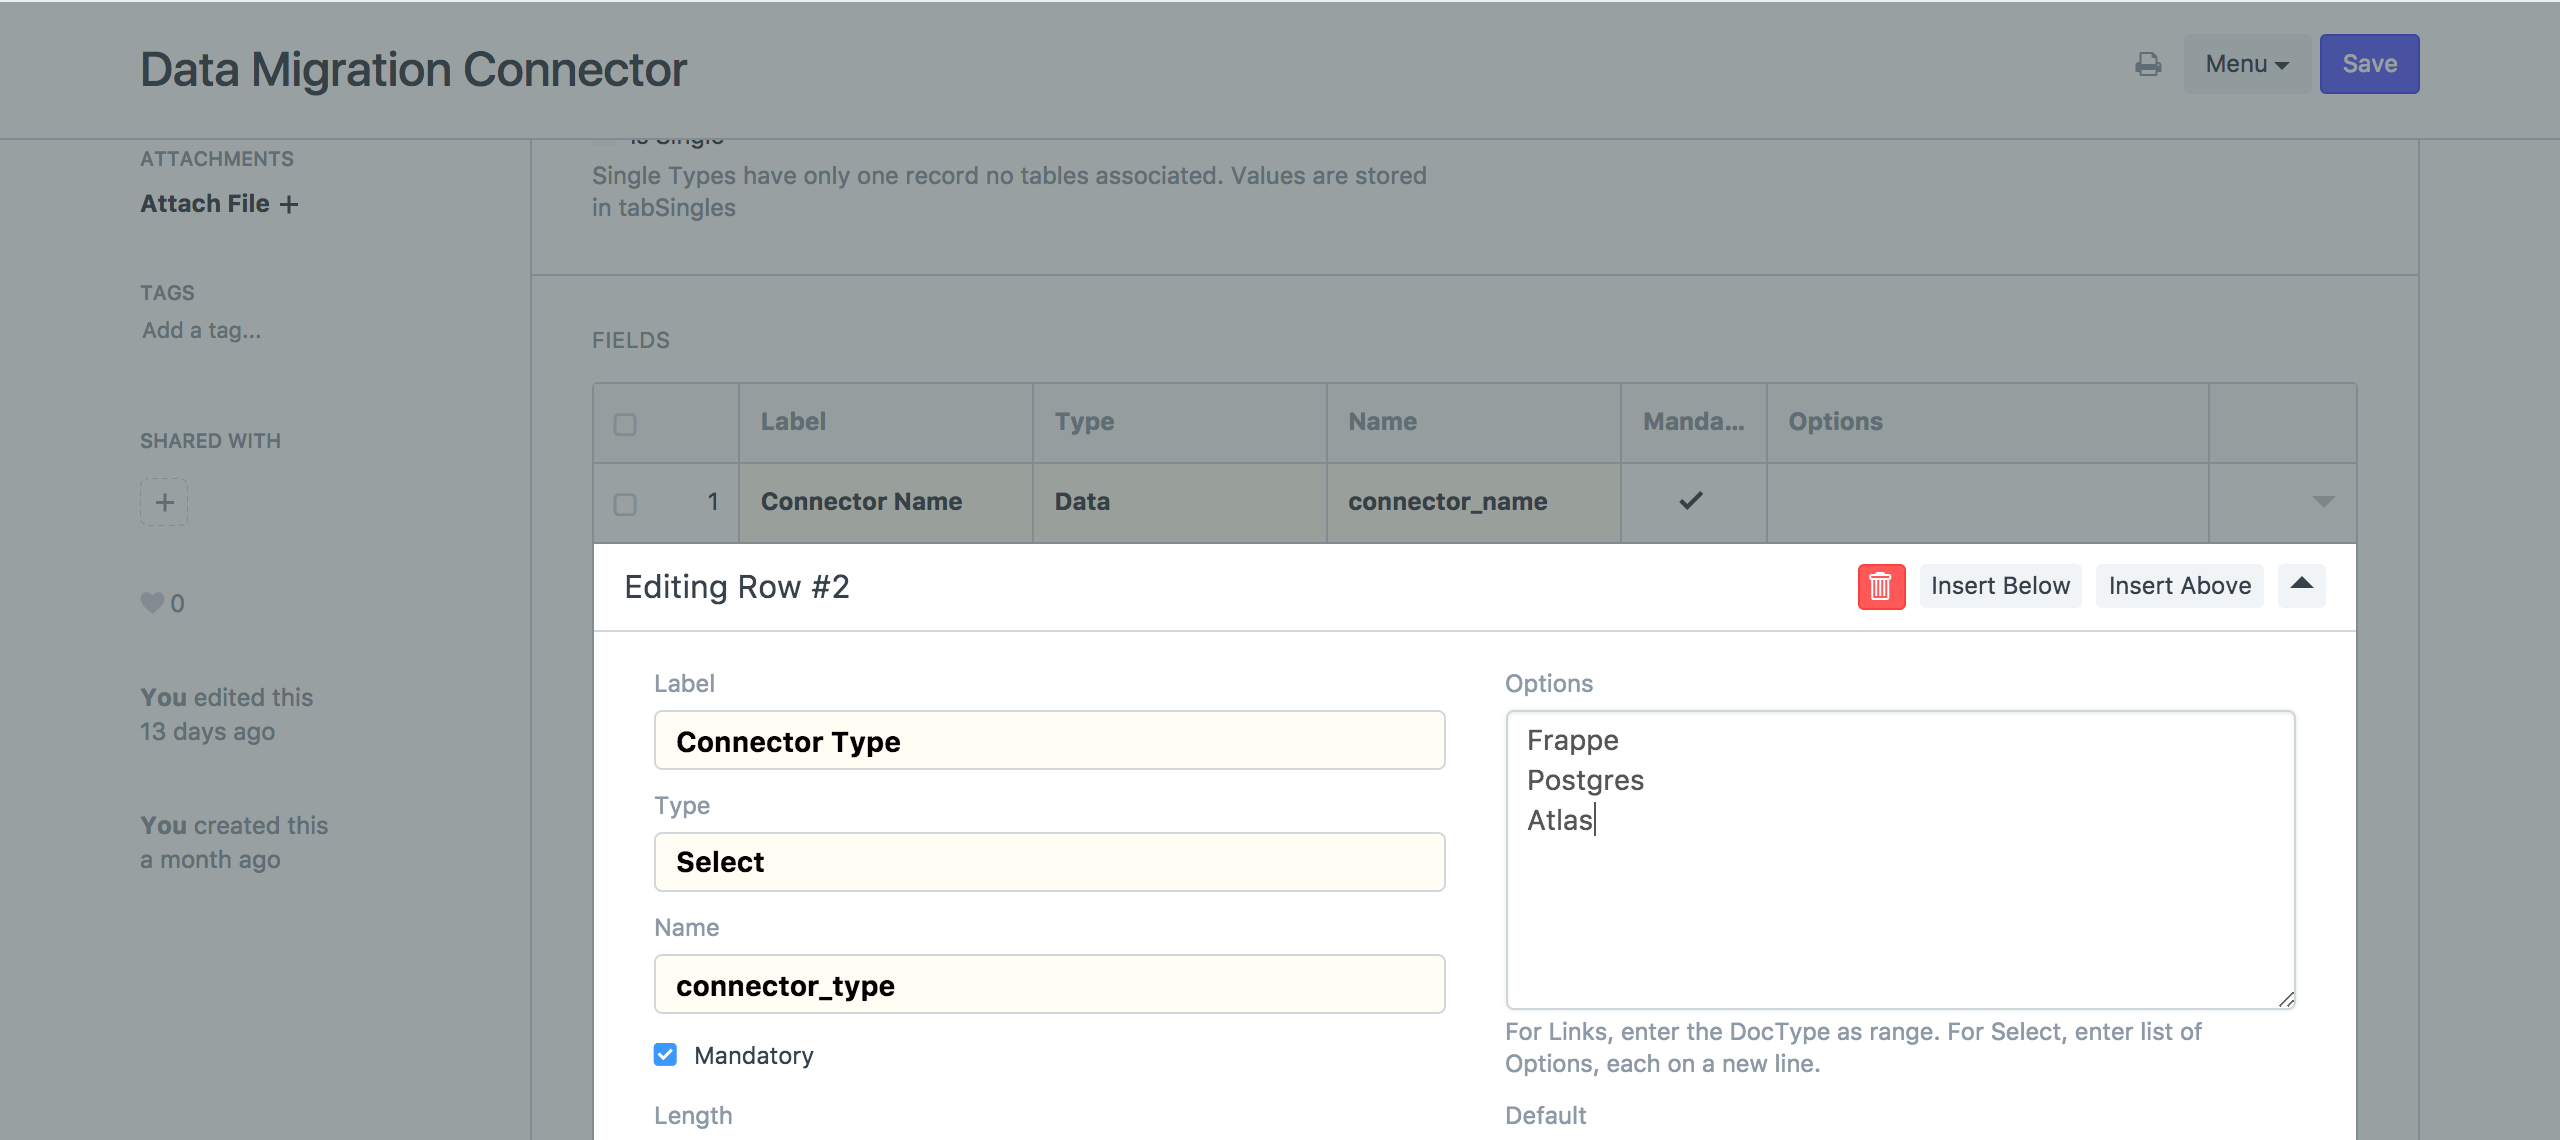This screenshot has width=2560, height=1140.
Task: Open the Type dropdown showing Select
Action: [1048, 861]
